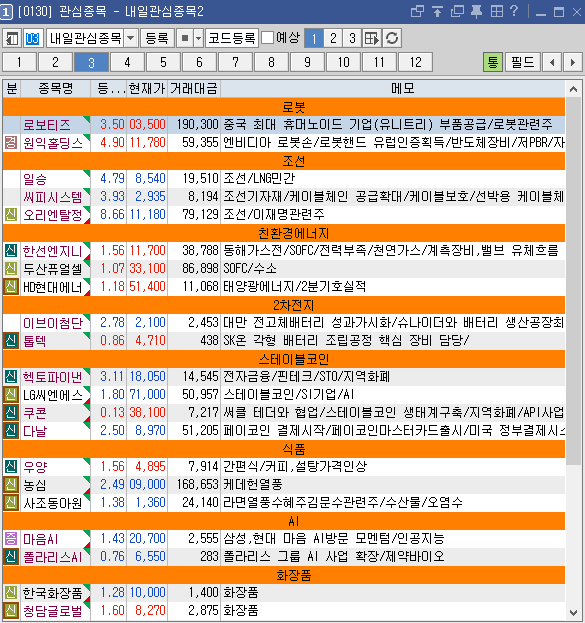Viewport: 585px width, 623px height.
Task: Click the 코드등록 button
Action: [232, 39]
